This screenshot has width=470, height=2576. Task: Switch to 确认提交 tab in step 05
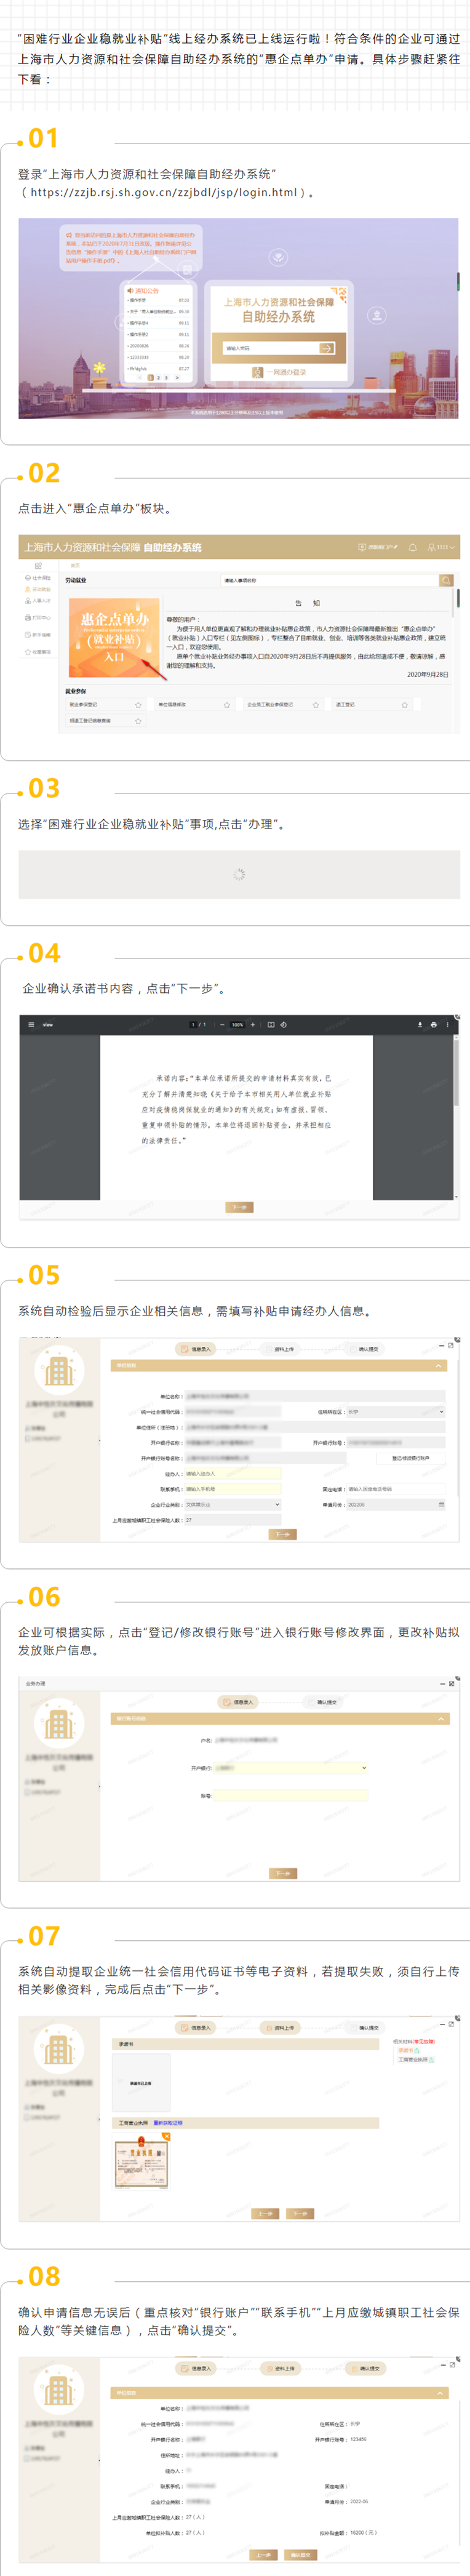[x=366, y=1349]
